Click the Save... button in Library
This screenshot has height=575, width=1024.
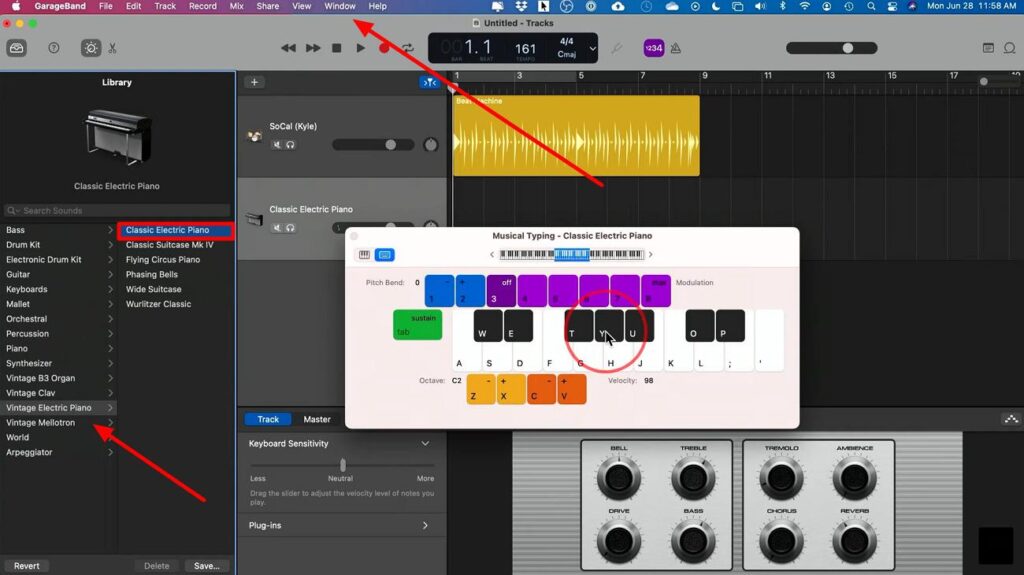[206, 566]
